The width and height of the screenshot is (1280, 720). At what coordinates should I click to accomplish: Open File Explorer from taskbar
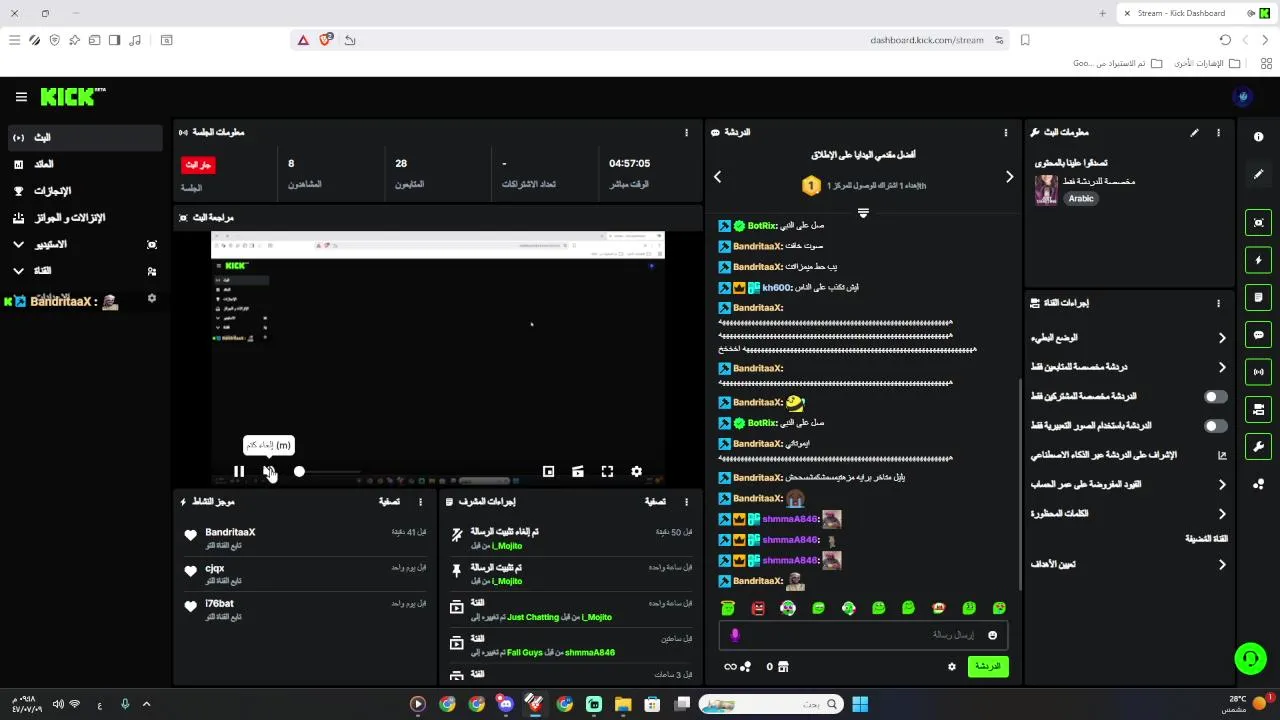coord(623,704)
